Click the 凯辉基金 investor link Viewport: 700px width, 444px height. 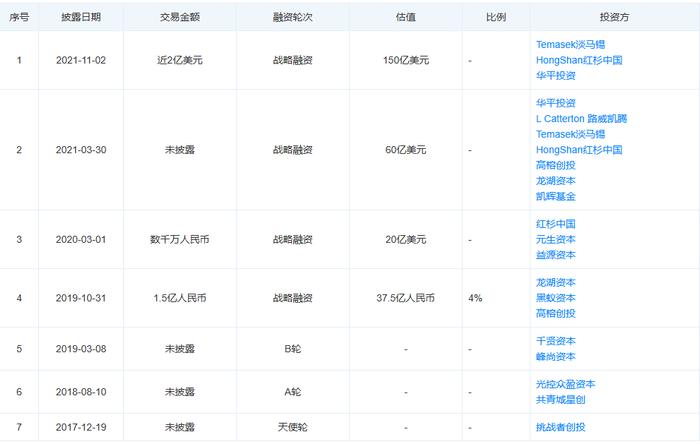point(556,196)
